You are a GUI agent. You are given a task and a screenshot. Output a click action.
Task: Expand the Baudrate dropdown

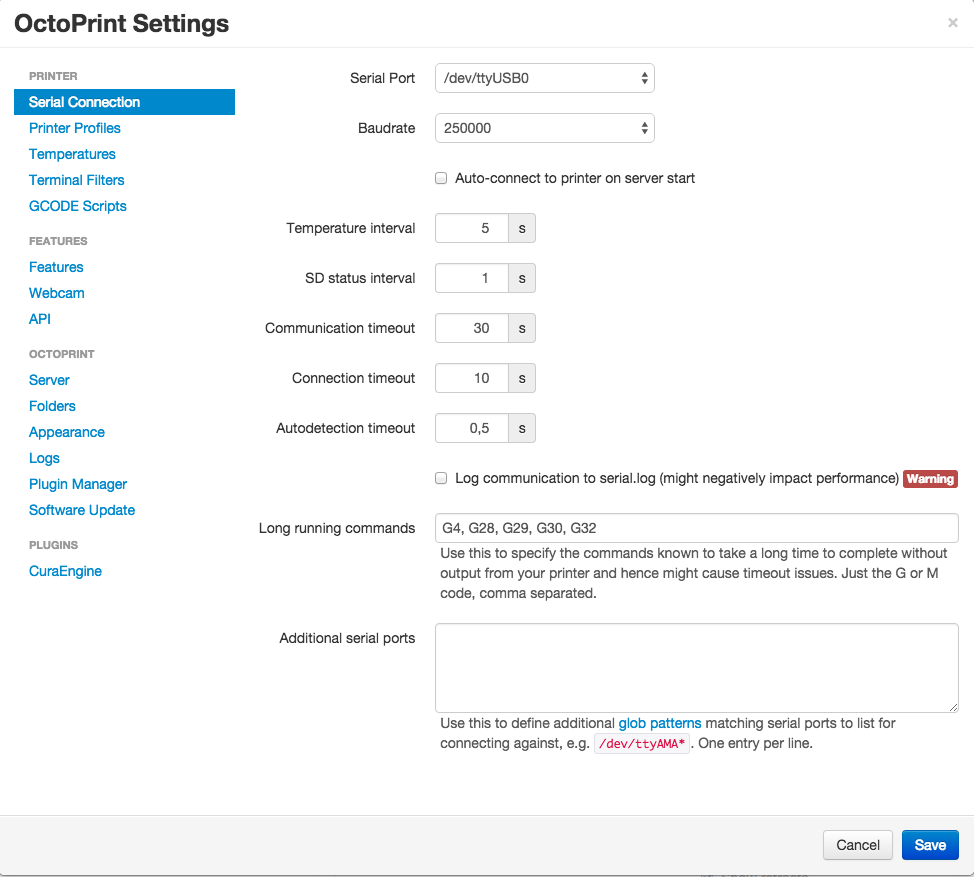545,128
